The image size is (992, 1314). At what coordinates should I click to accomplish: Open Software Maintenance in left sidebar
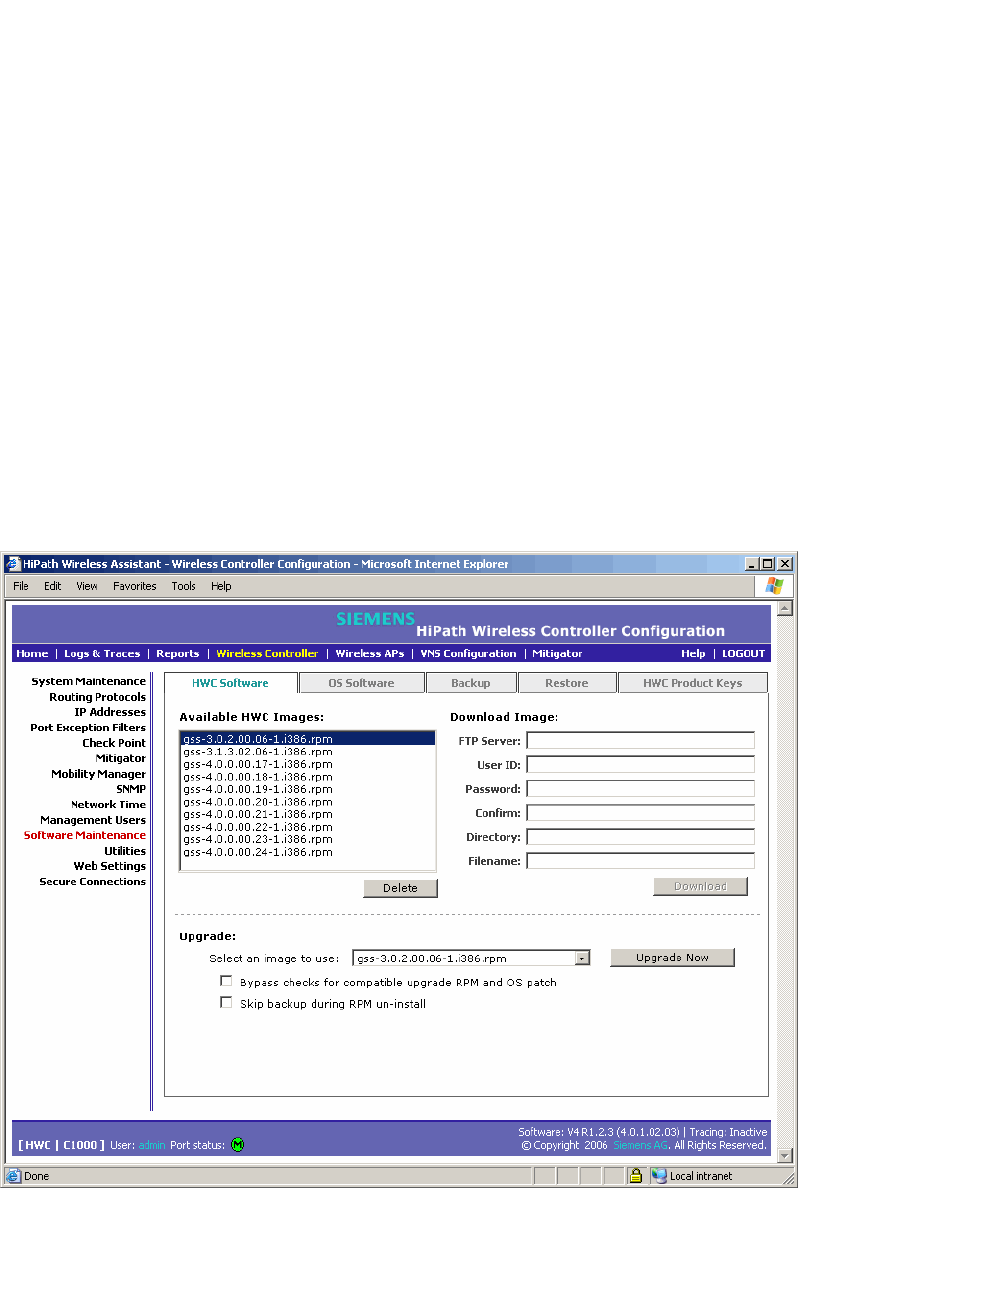click(85, 835)
